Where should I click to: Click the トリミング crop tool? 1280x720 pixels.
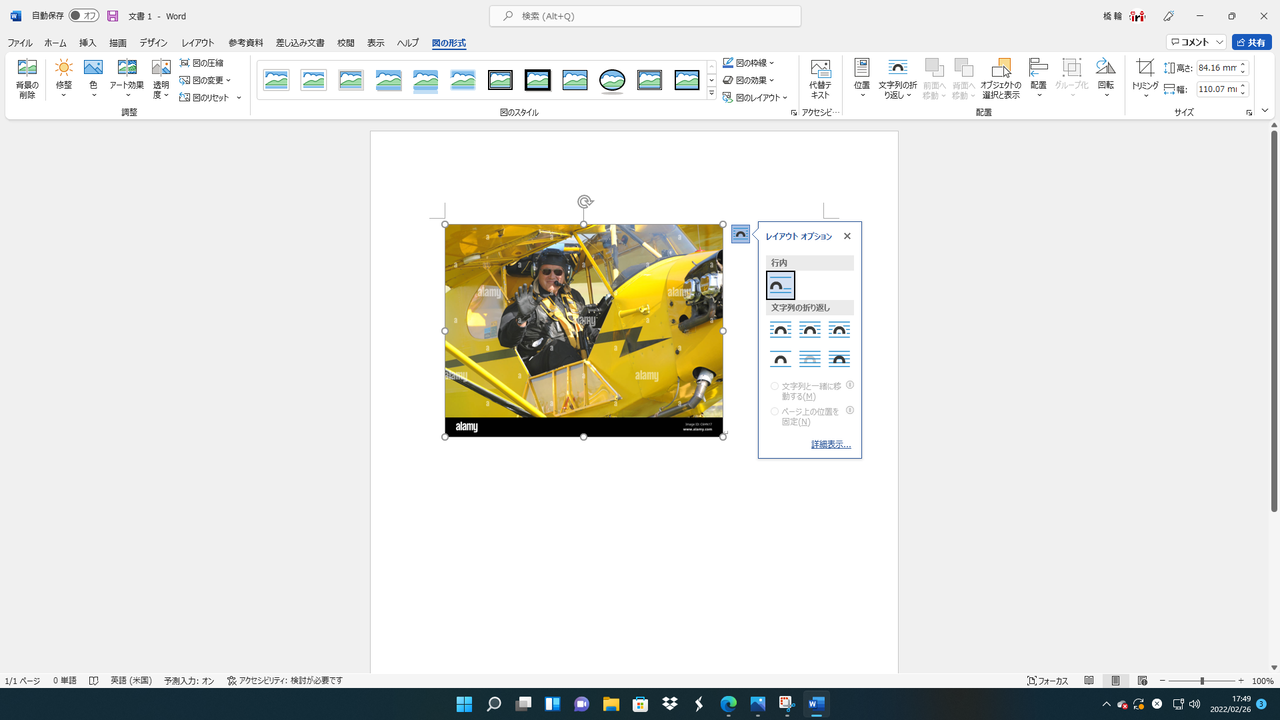click(1145, 79)
